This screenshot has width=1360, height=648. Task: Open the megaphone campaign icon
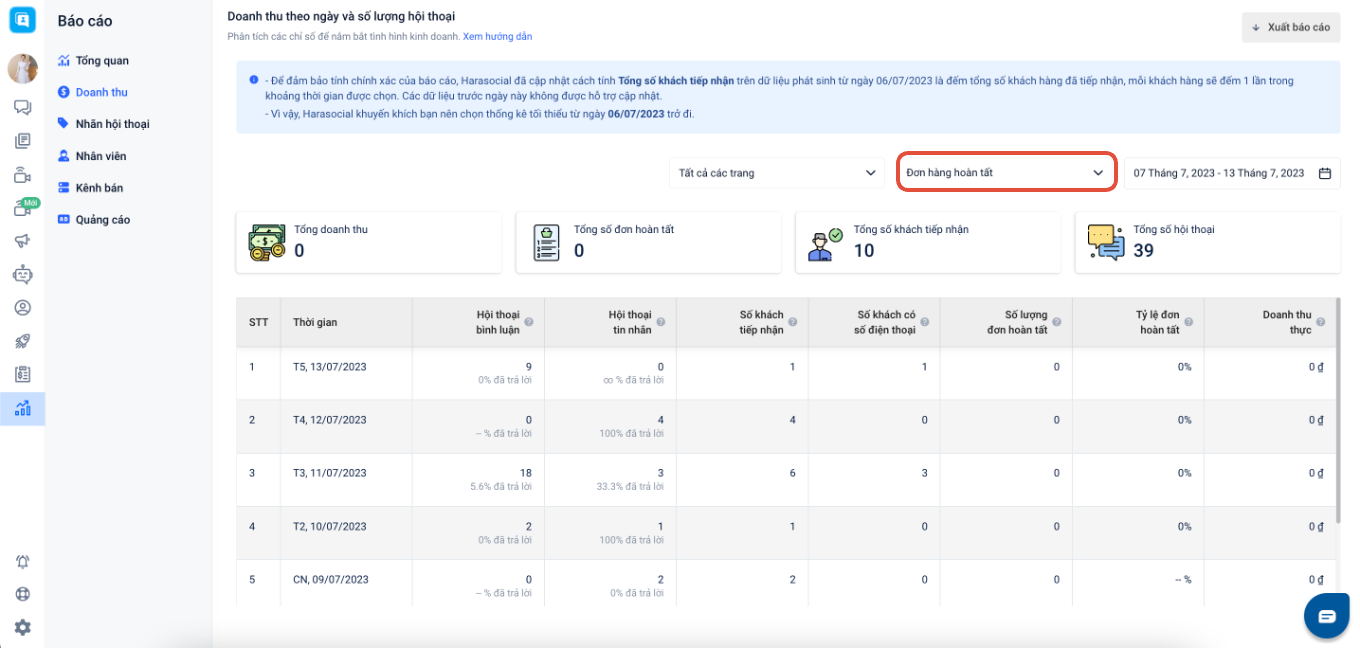click(x=22, y=241)
